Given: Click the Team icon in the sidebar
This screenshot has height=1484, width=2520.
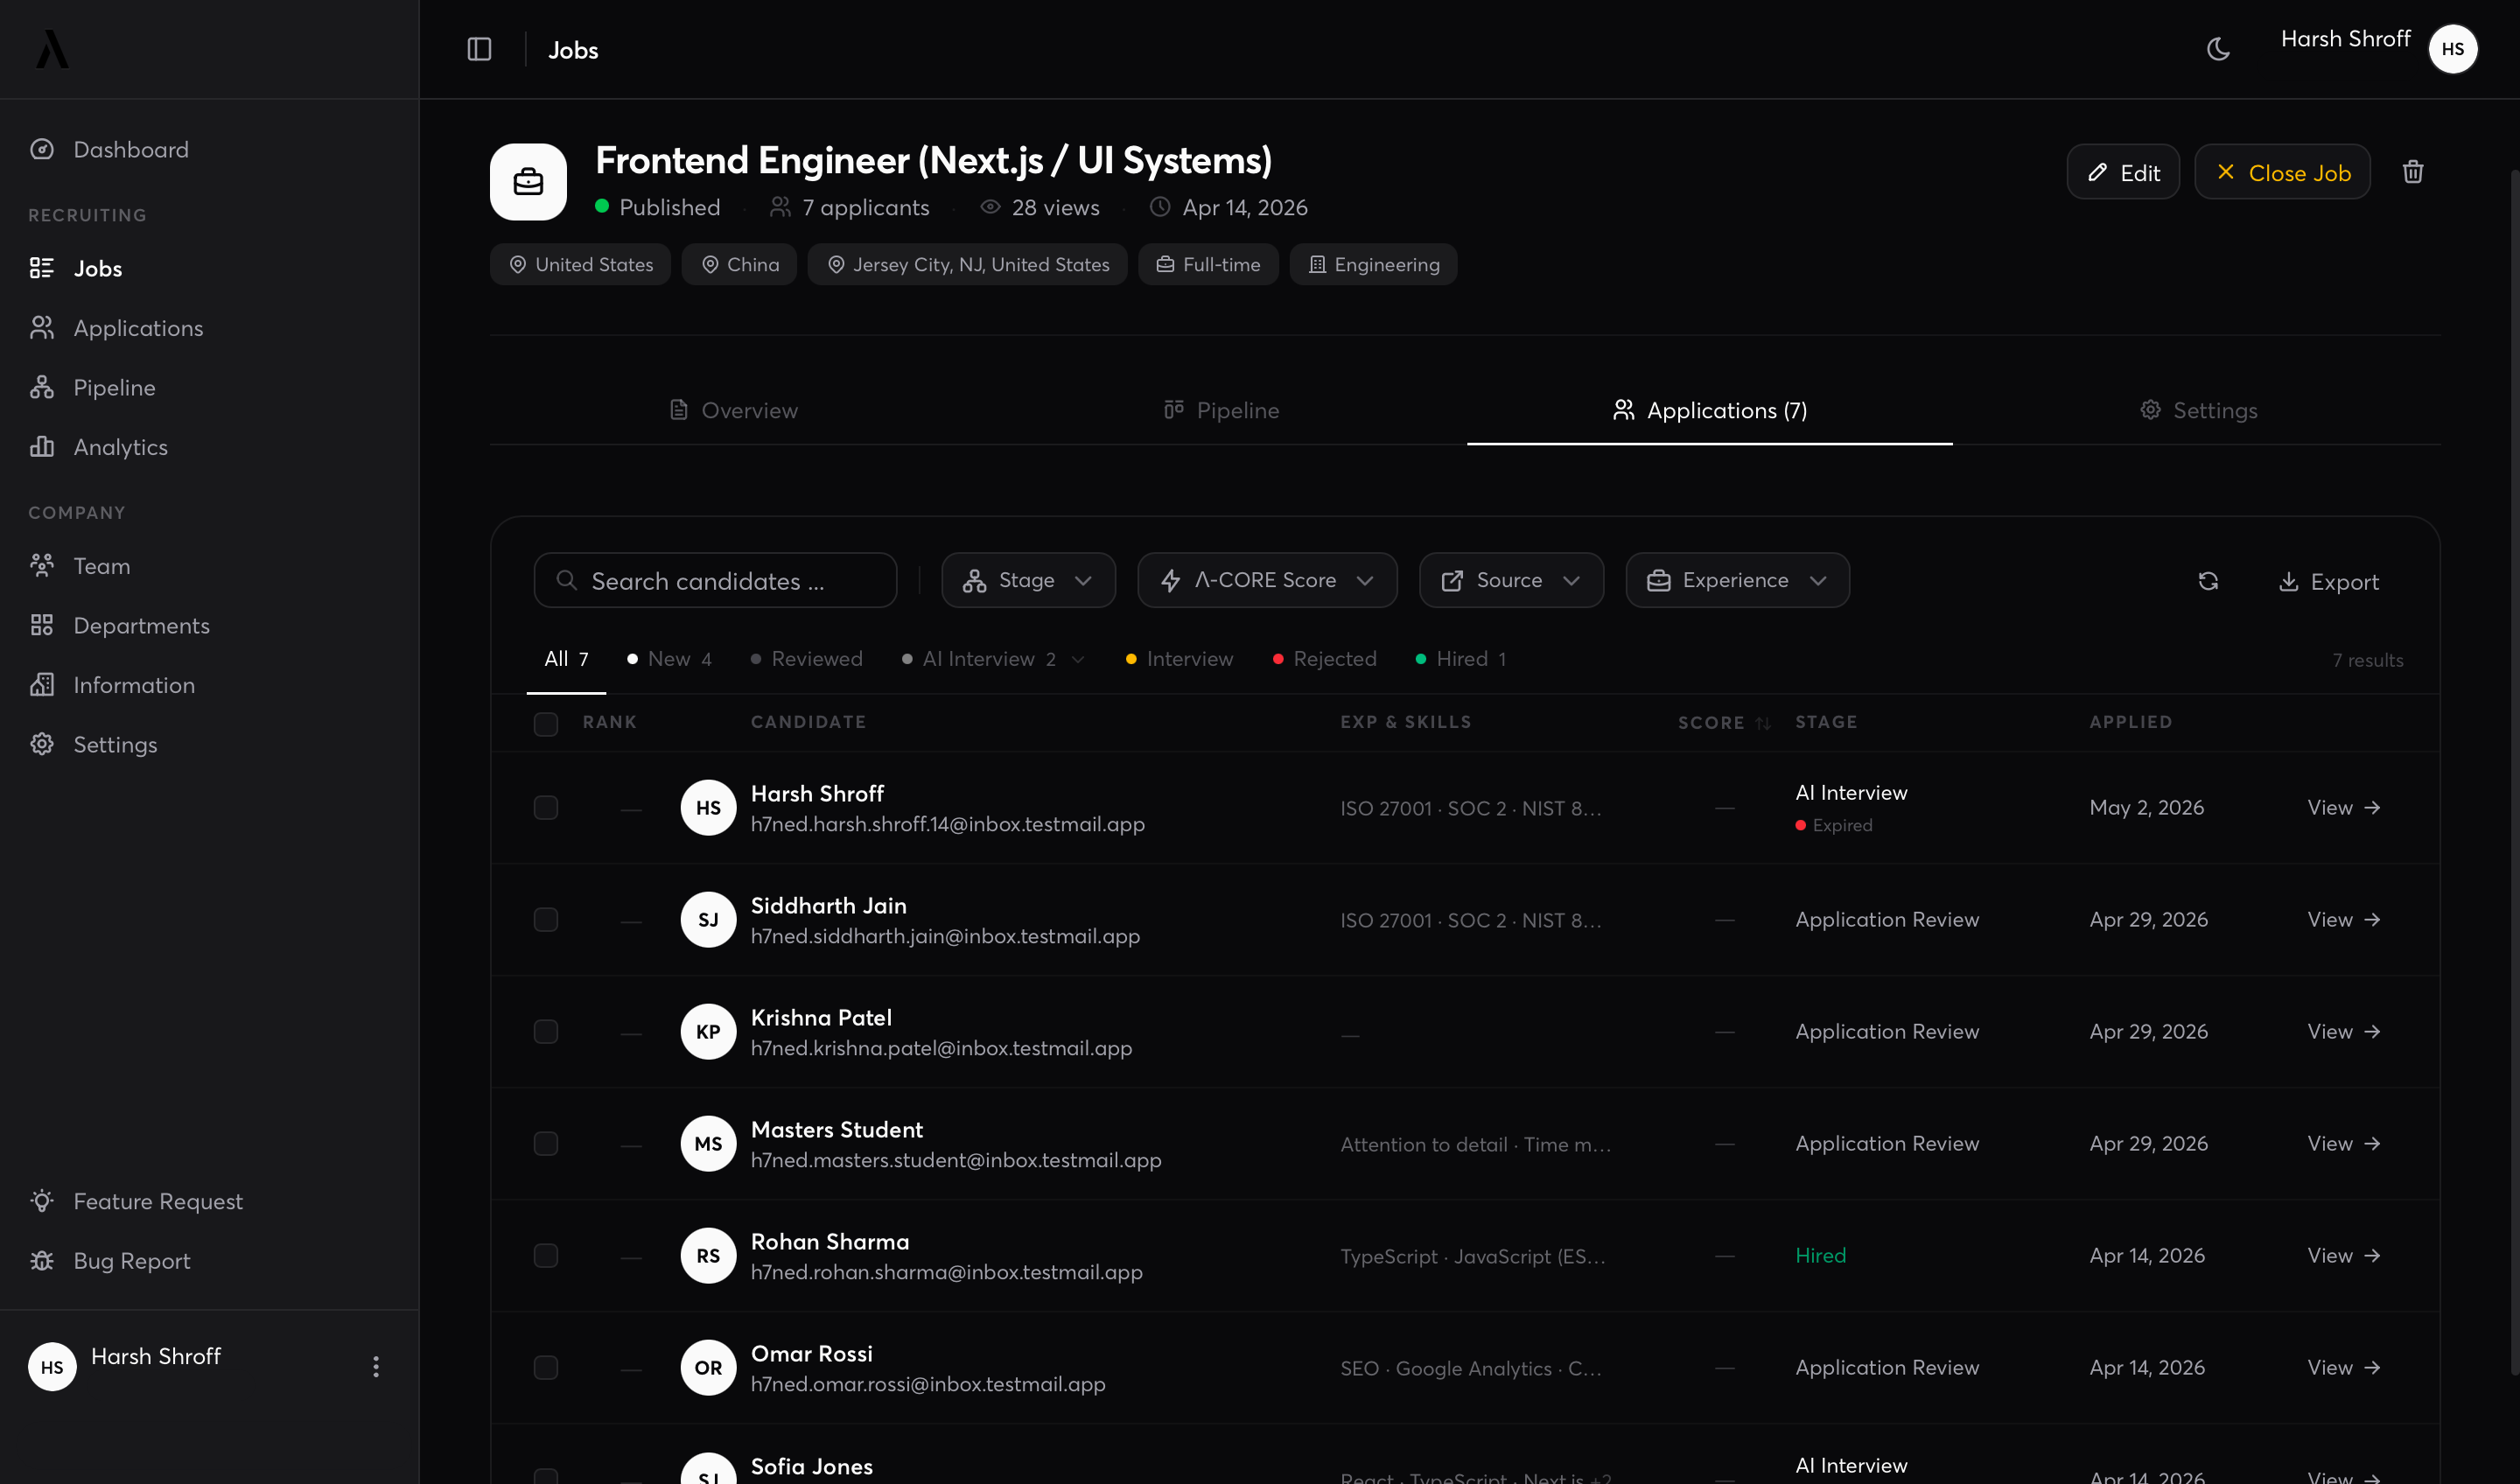Looking at the screenshot, I should click(x=42, y=565).
